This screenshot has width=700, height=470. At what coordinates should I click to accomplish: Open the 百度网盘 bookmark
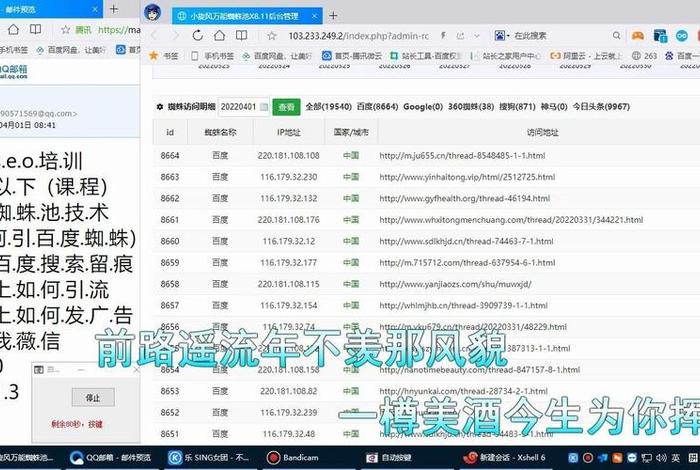[x=277, y=56]
